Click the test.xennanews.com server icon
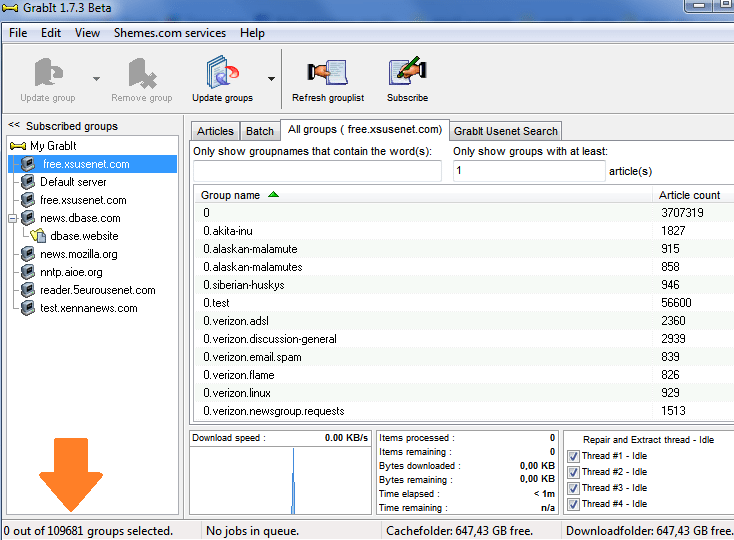This screenshot has width=734, height=540. tap(28, 307)
